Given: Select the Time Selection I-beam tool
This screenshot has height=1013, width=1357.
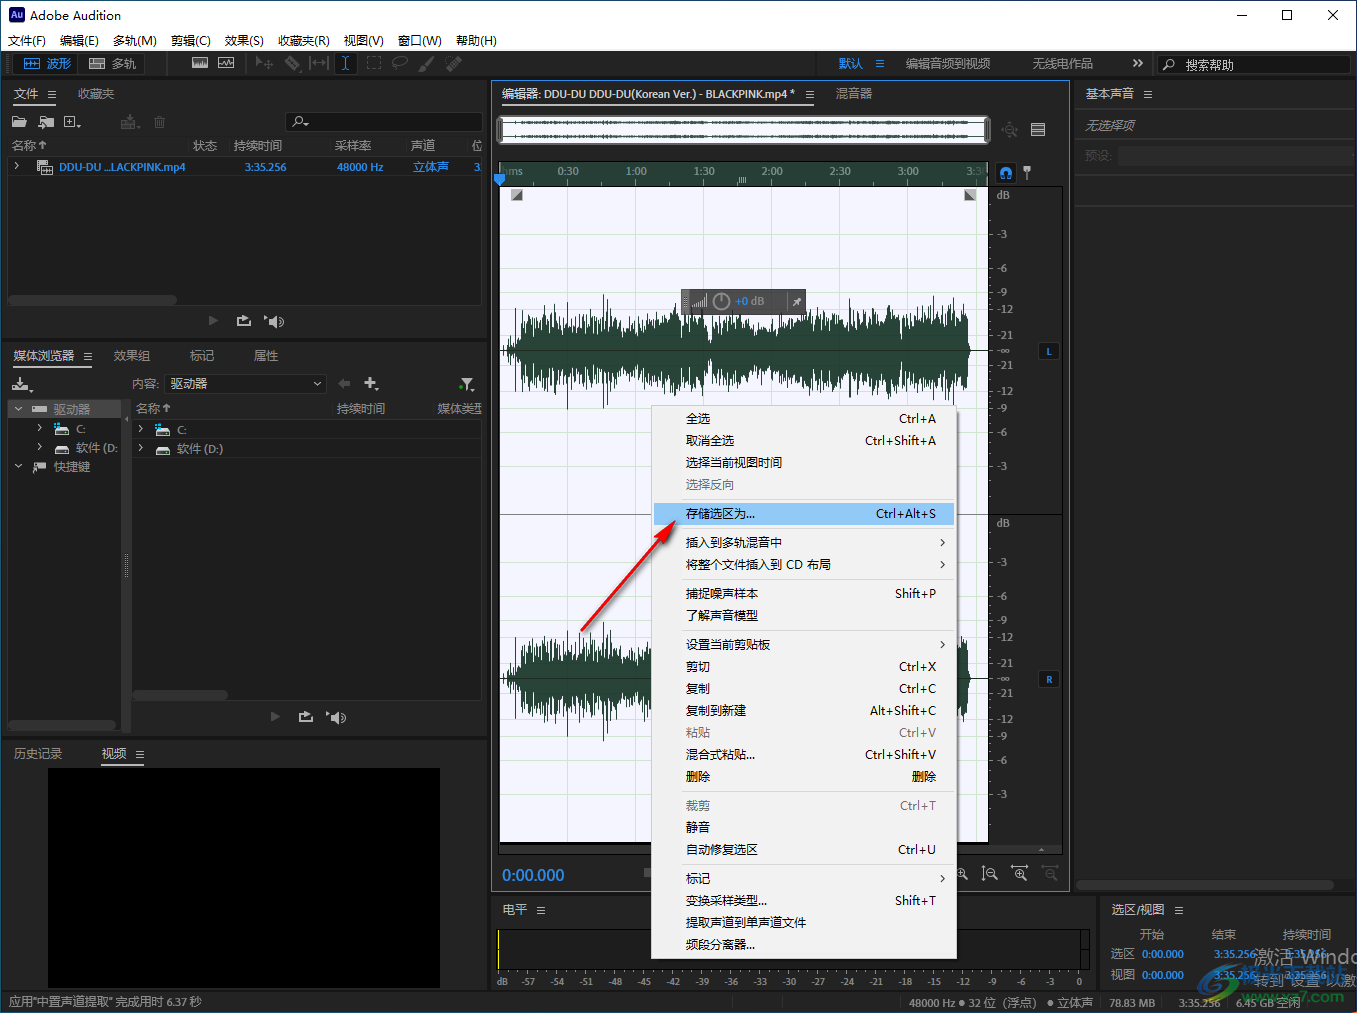Looking at the screenshot, I should [x=345, y=63].
